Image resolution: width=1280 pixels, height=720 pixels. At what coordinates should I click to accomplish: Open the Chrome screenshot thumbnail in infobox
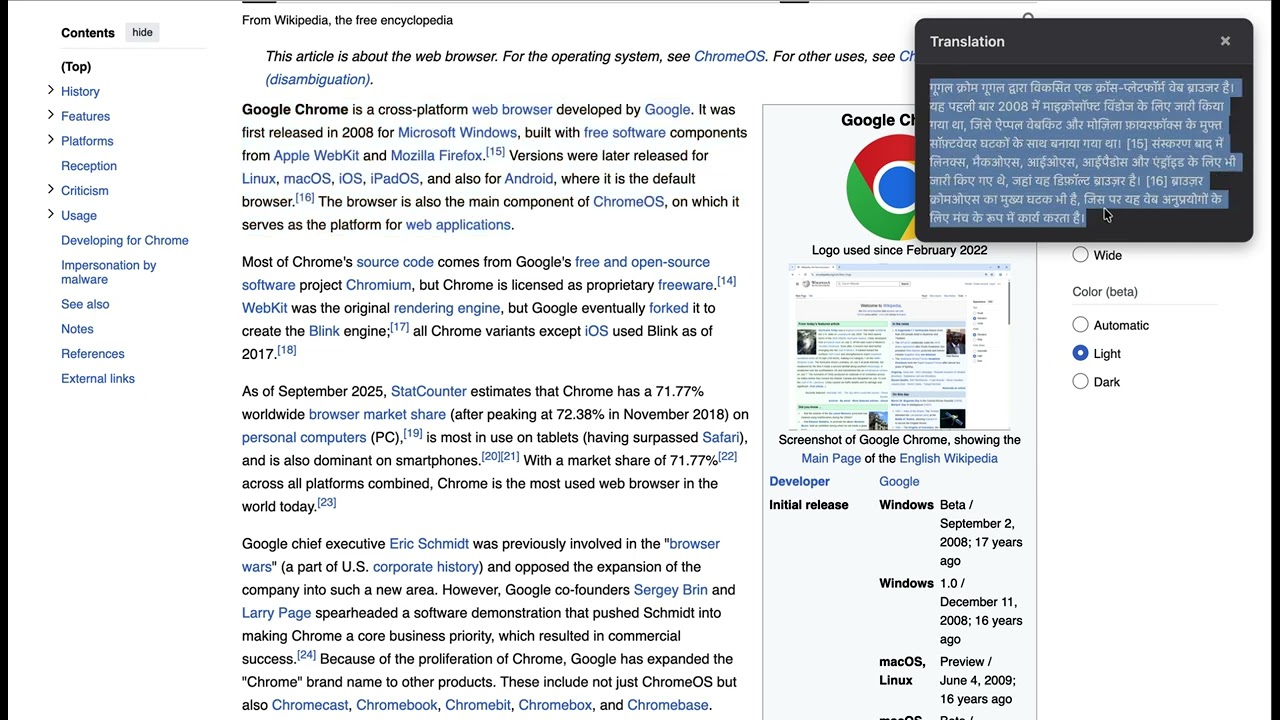(899, 347)
